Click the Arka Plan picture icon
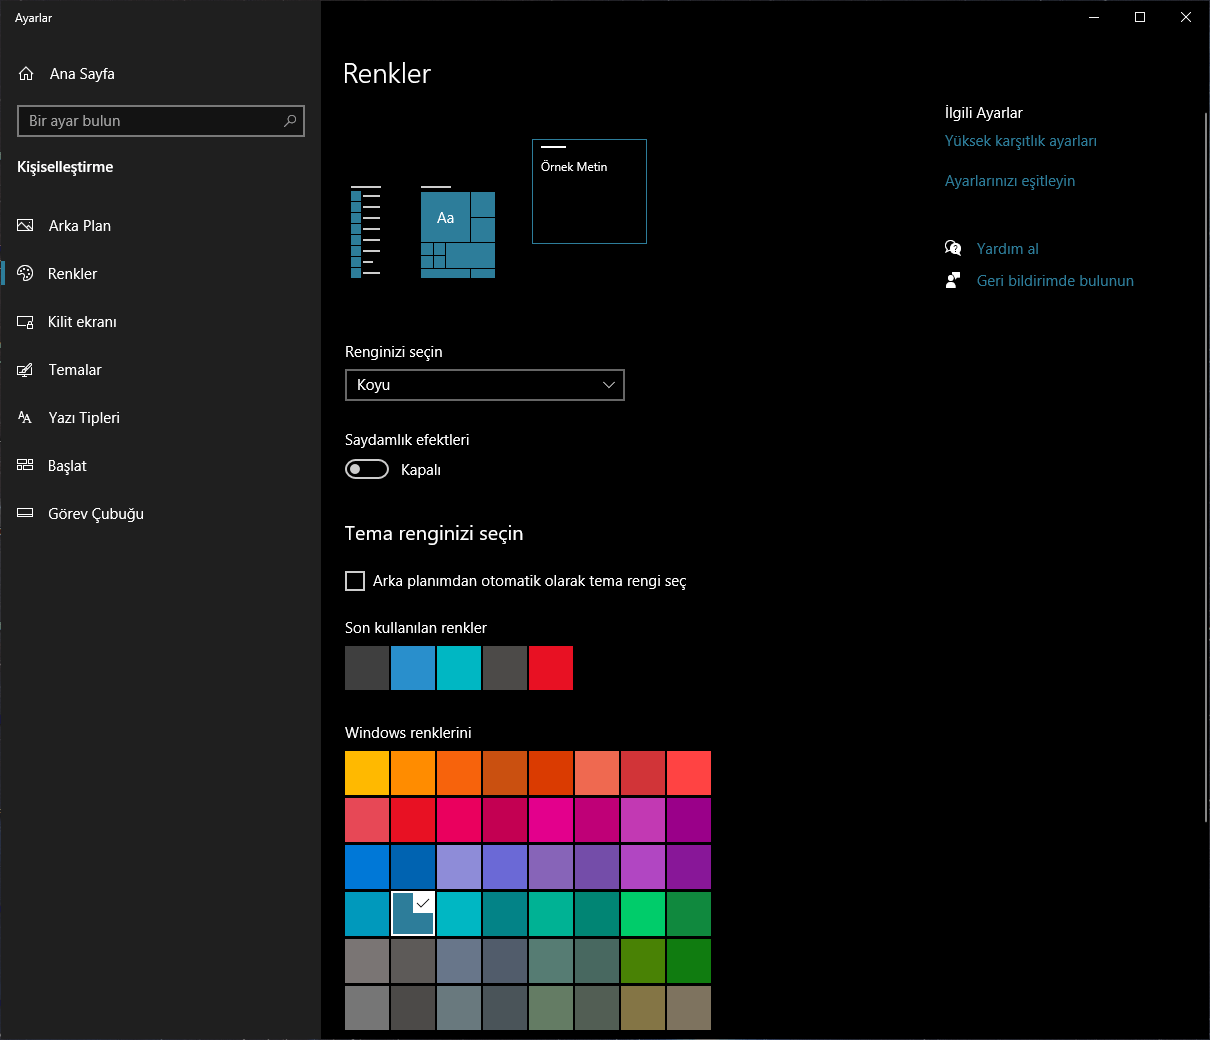 (26, 226)
